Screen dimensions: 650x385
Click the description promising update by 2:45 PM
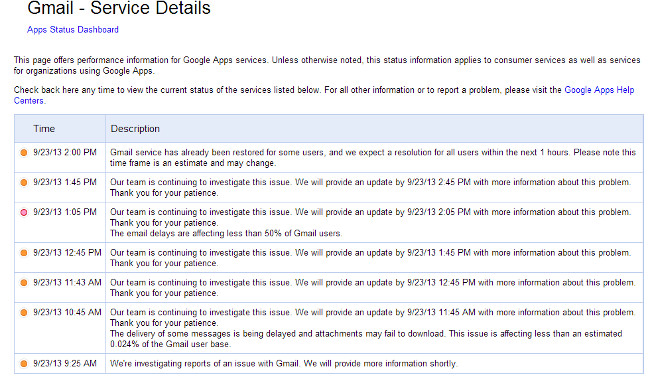pos(370,188)
